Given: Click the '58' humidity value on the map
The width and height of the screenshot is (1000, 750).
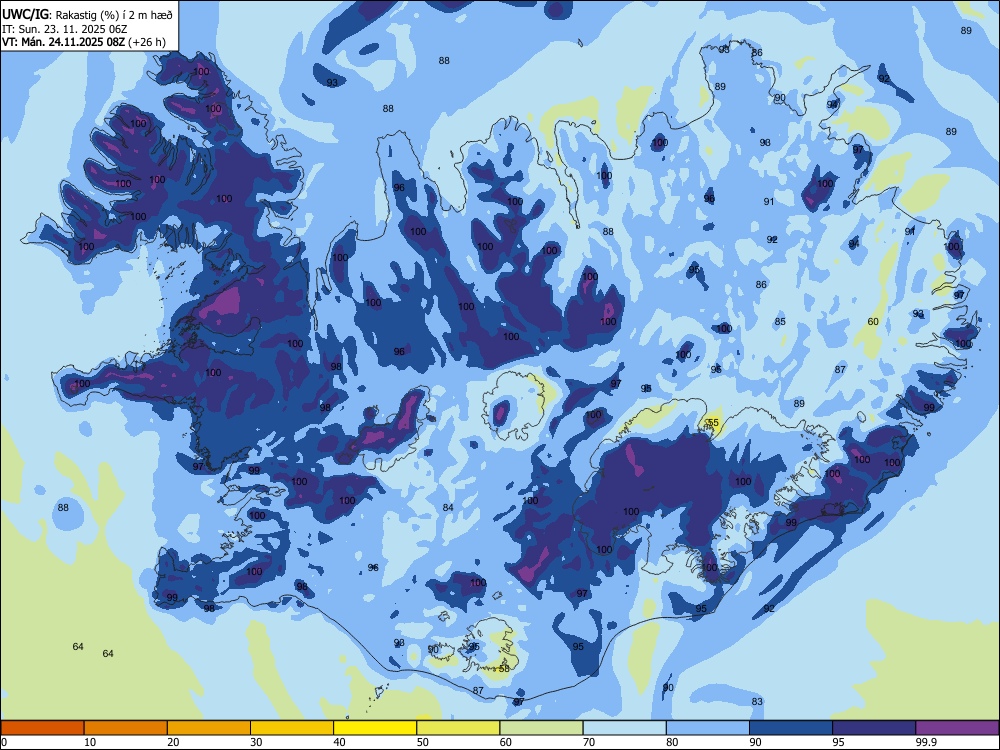Looking at the screenshot, I should [504, 668].
